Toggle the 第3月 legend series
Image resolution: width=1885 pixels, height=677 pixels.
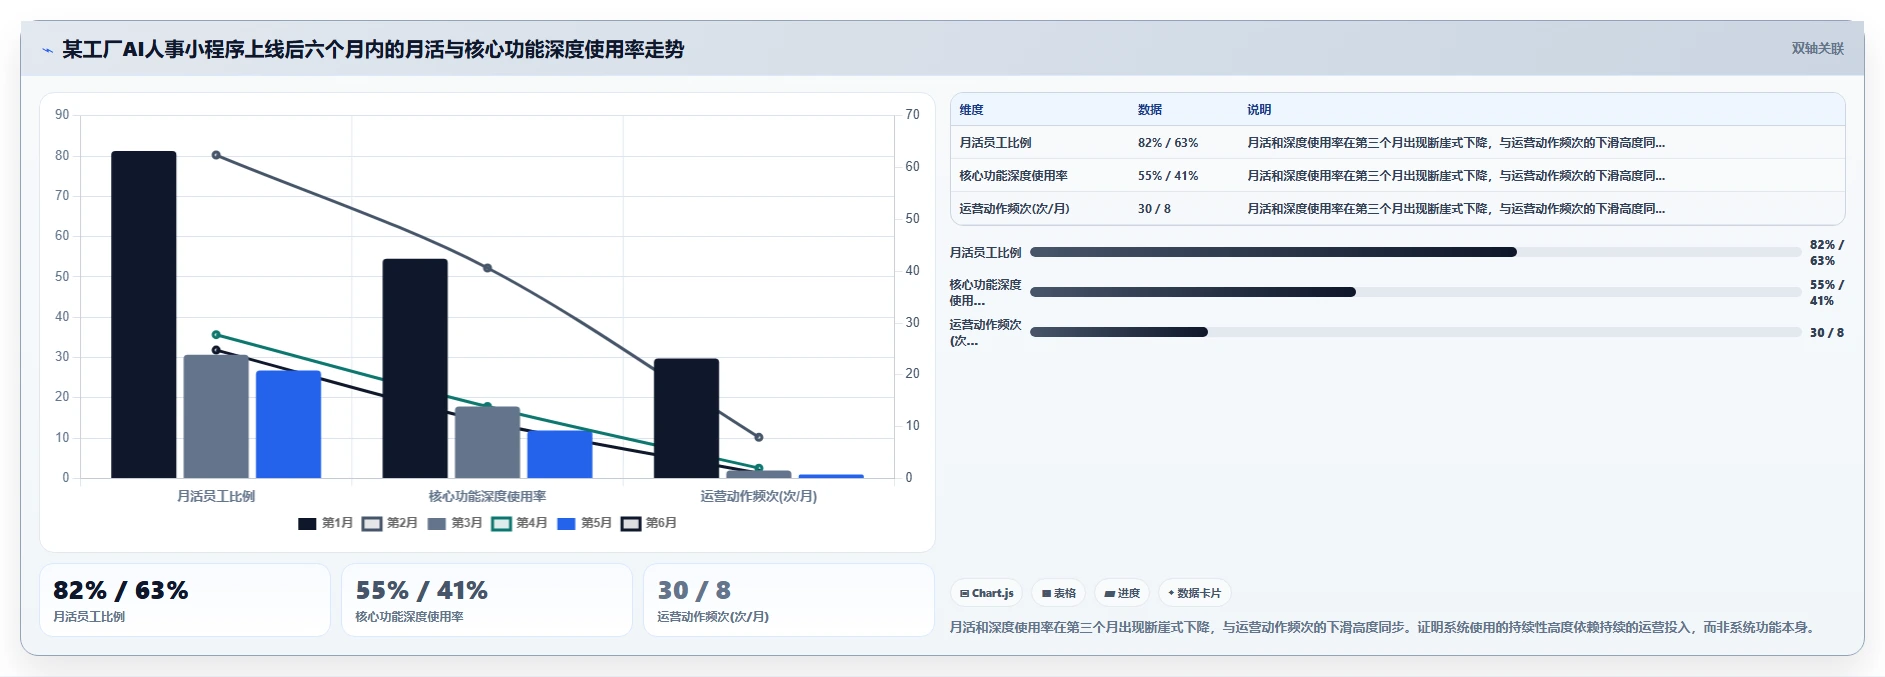455,523
